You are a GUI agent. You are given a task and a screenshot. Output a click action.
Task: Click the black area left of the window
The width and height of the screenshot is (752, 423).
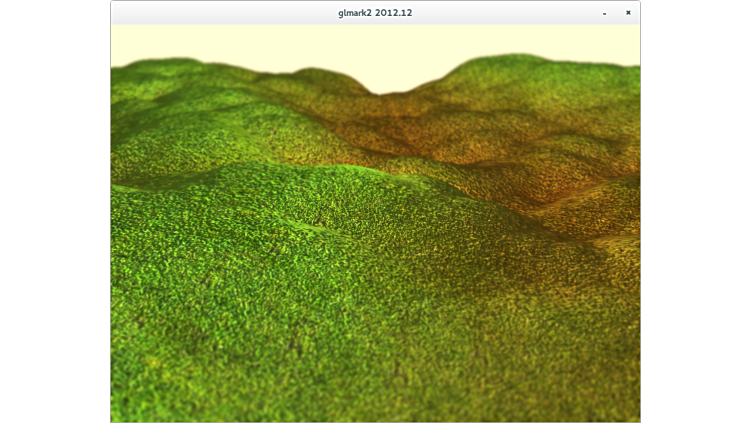[x=55, y=211]
